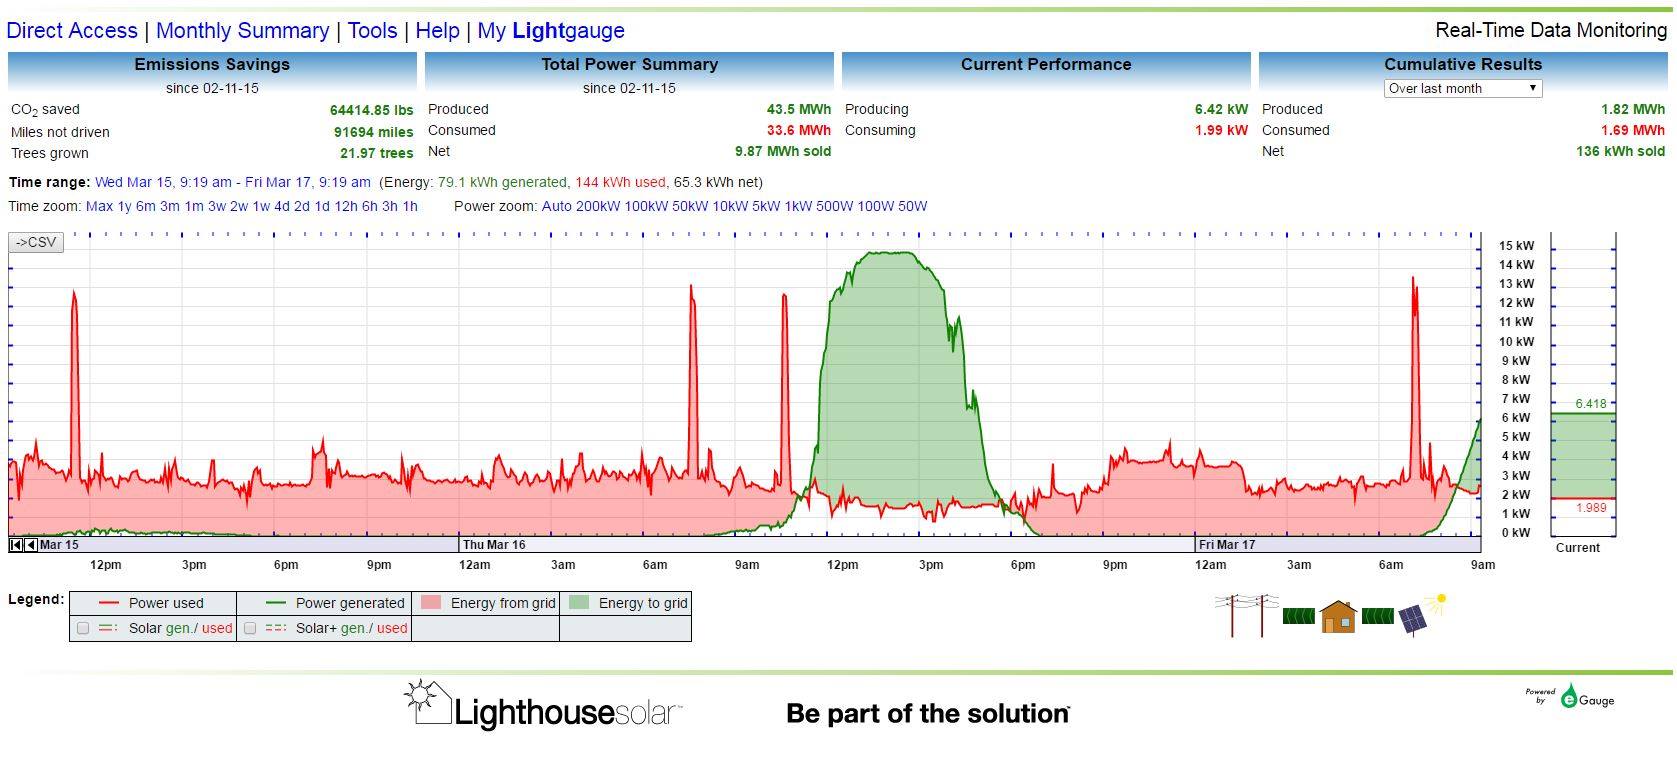1677x768 pixels.
Task: Export chart data with ->CSV button
Action: point(36,242)
